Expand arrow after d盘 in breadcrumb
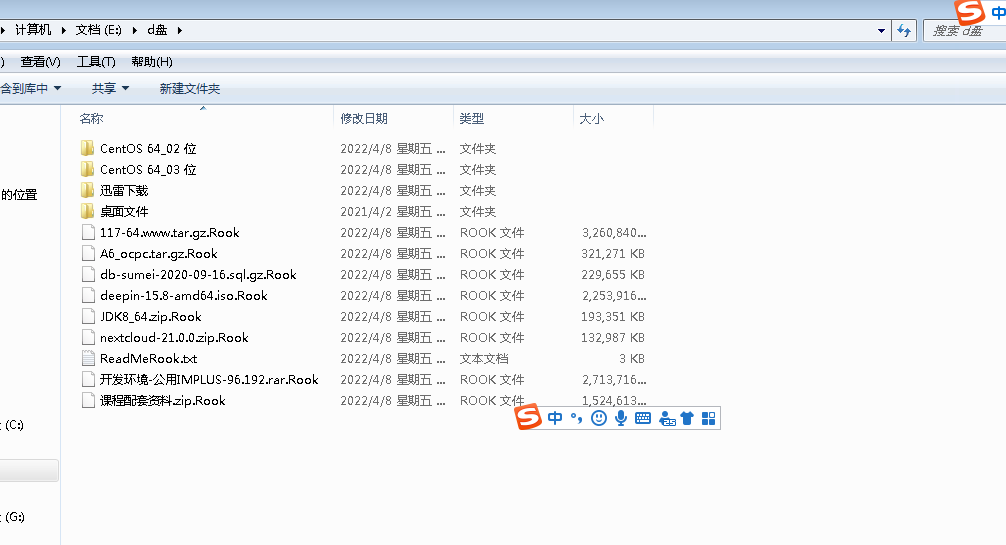Screen dimensions: 1006x545 click(180, 30)
